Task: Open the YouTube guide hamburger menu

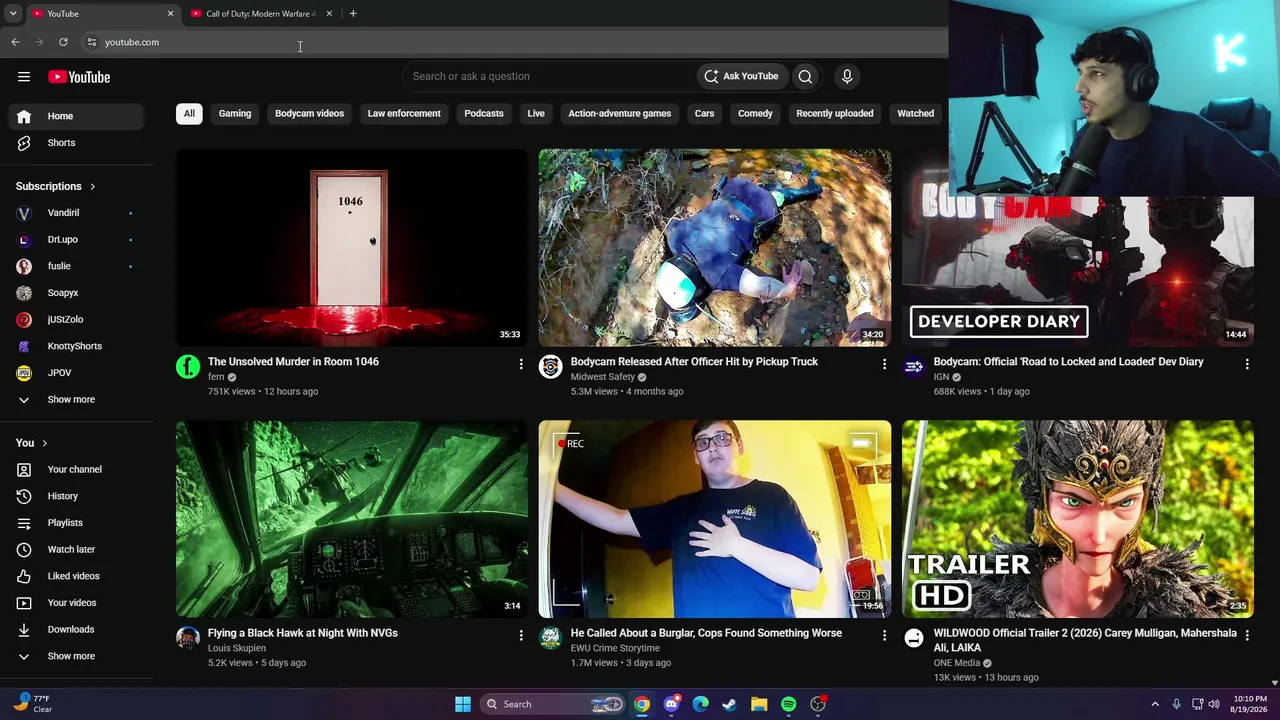Action: (x=24, y=77)
